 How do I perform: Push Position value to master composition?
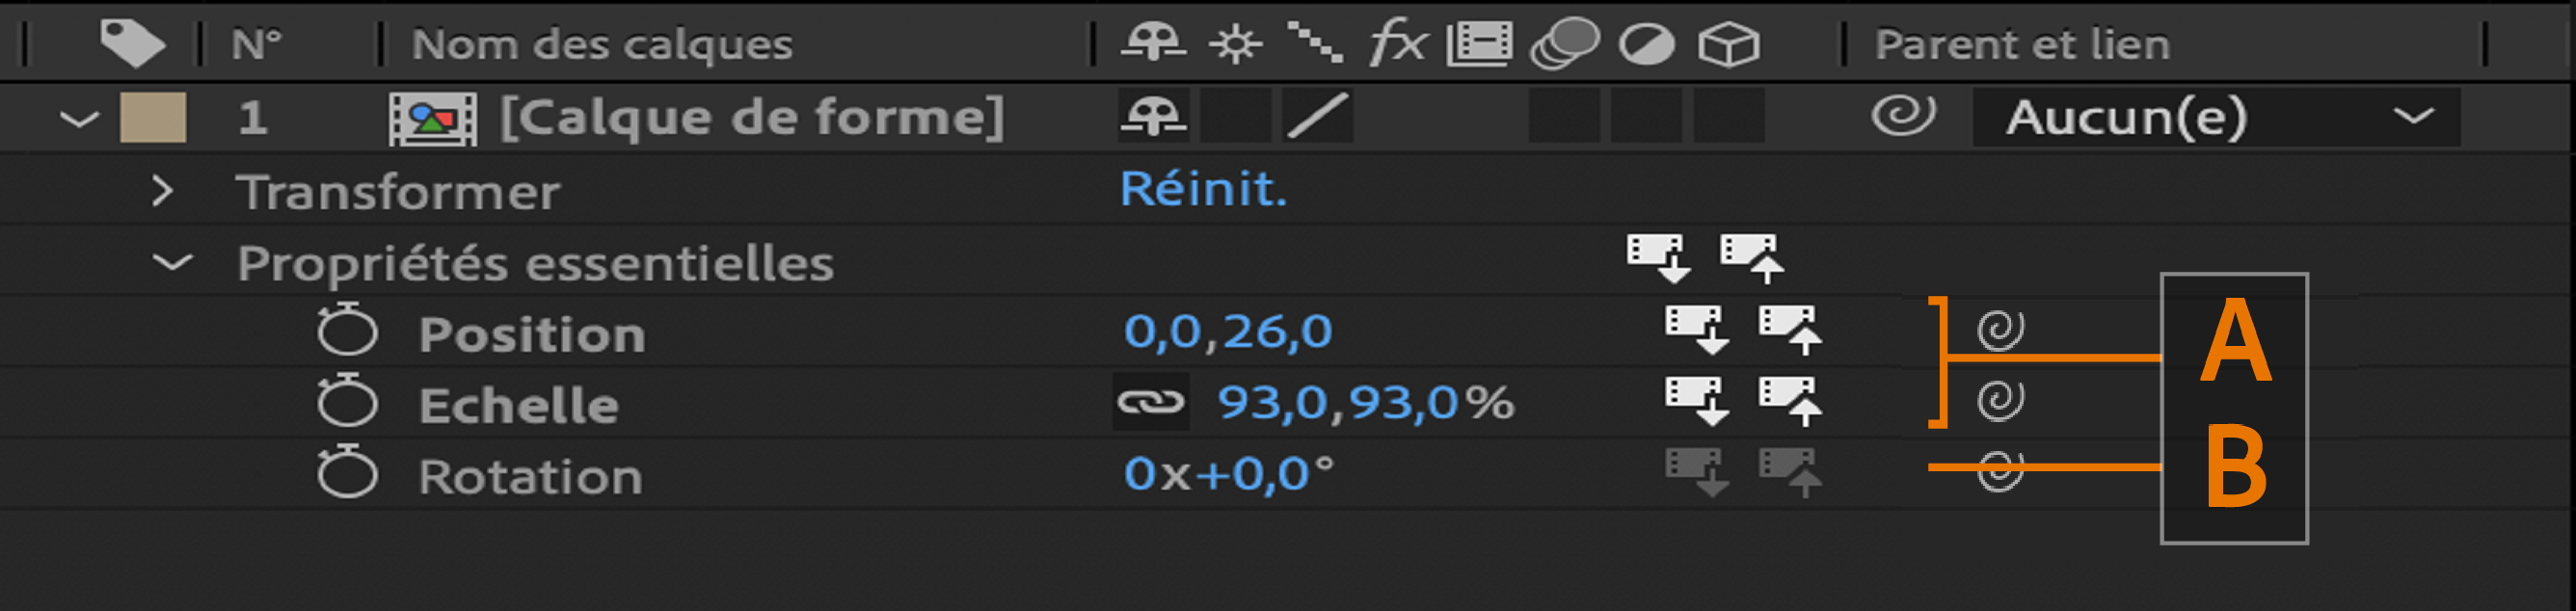[1790, 329]
